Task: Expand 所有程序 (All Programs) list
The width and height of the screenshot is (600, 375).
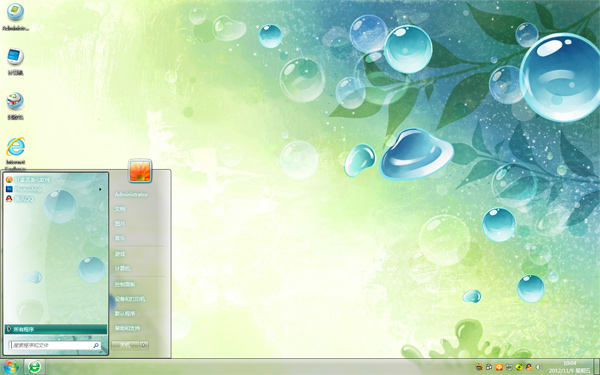Action: (56, 329)
